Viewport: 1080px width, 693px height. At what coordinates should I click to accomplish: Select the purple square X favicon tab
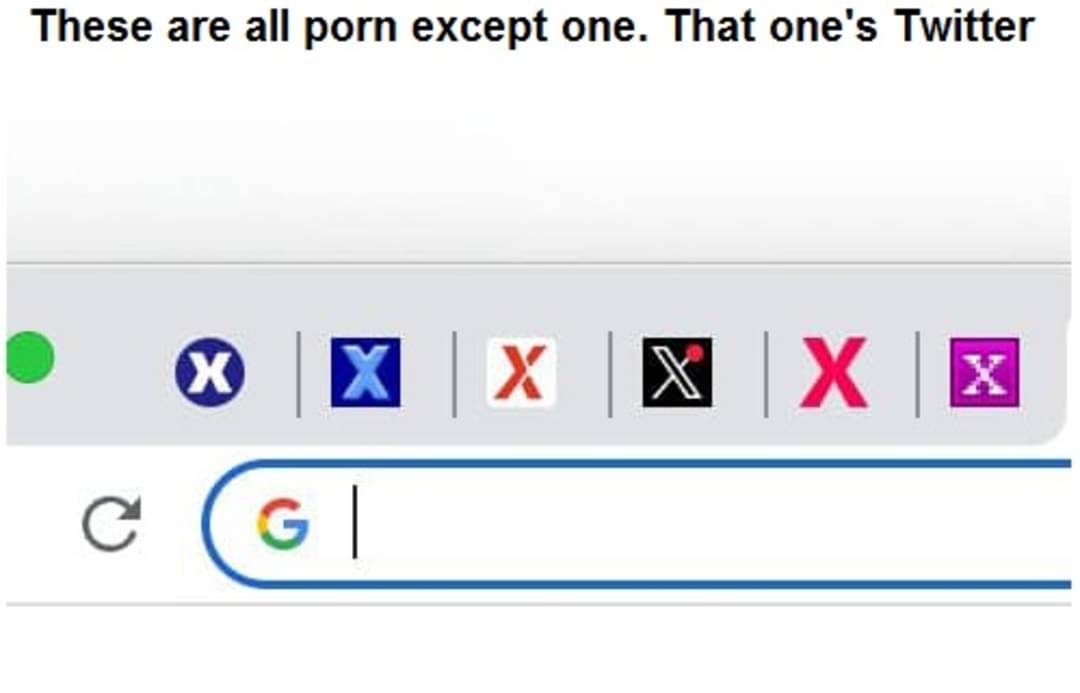pos(984,372)
